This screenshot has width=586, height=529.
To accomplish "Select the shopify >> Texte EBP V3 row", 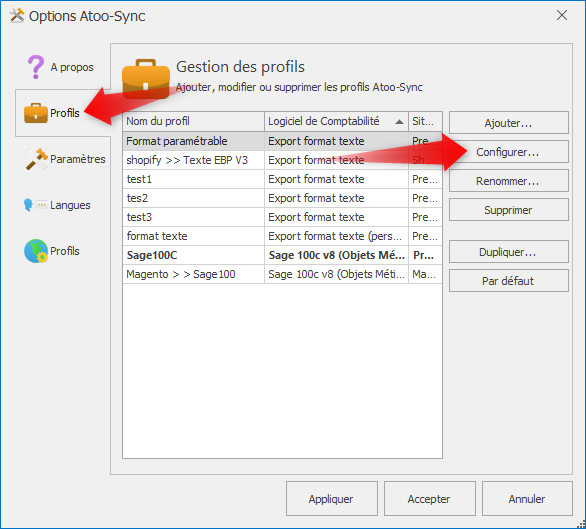I will 283,160.
